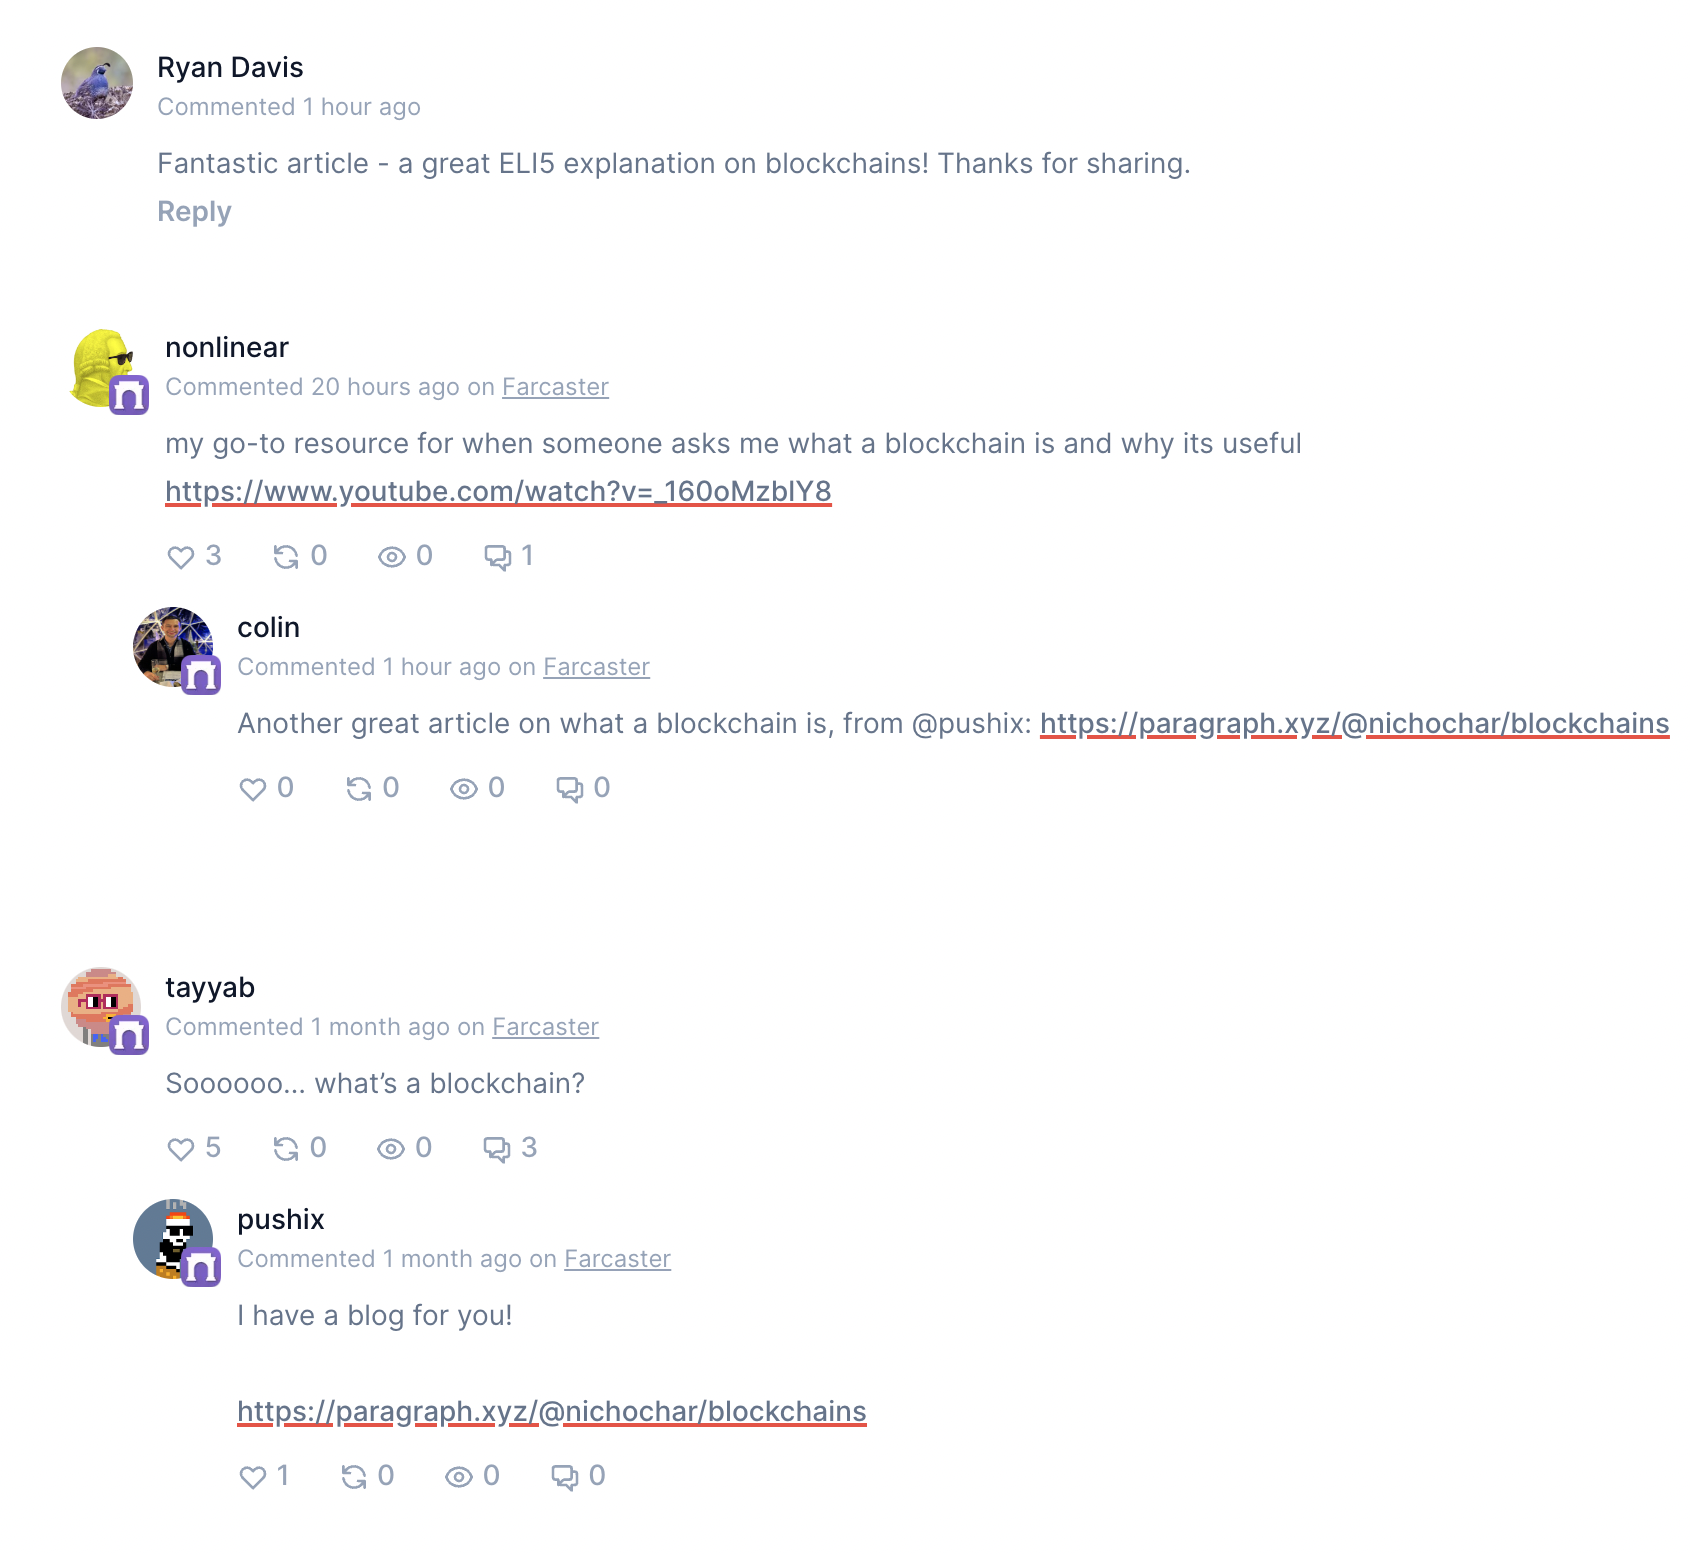Click the recast icon on colin's comment

tap(358, 789)
